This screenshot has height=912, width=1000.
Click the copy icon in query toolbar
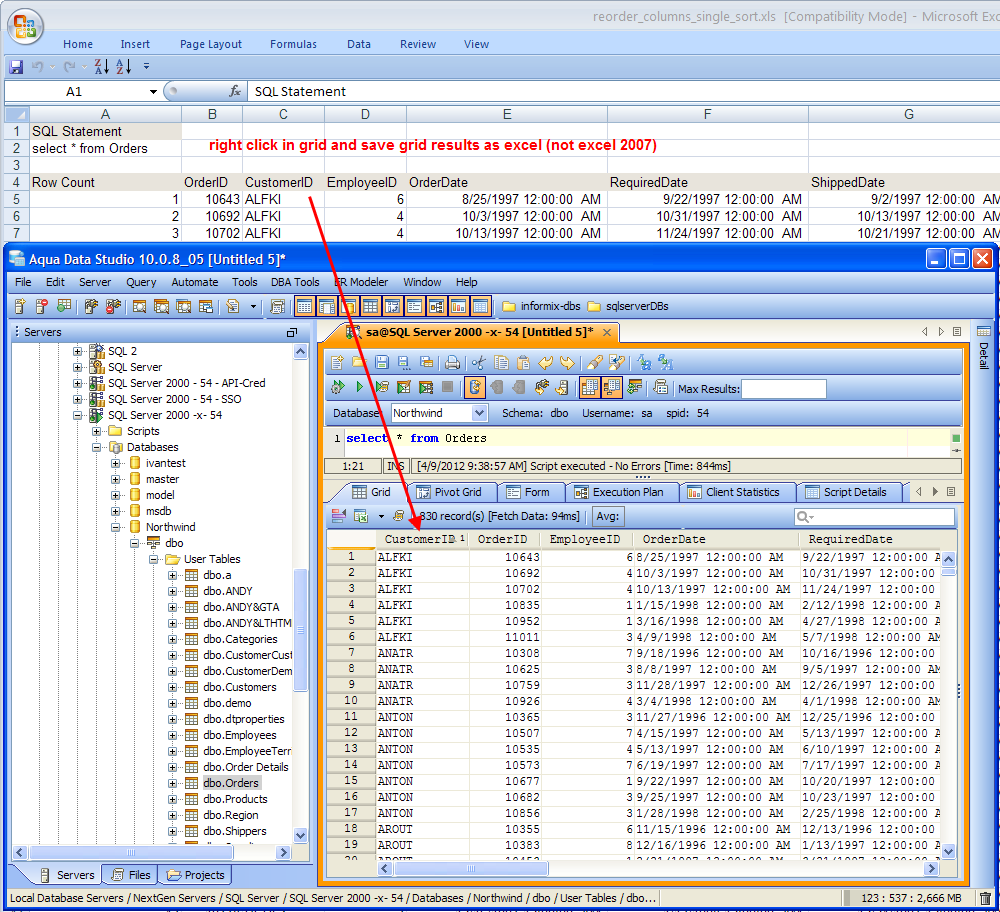[501, 363]
